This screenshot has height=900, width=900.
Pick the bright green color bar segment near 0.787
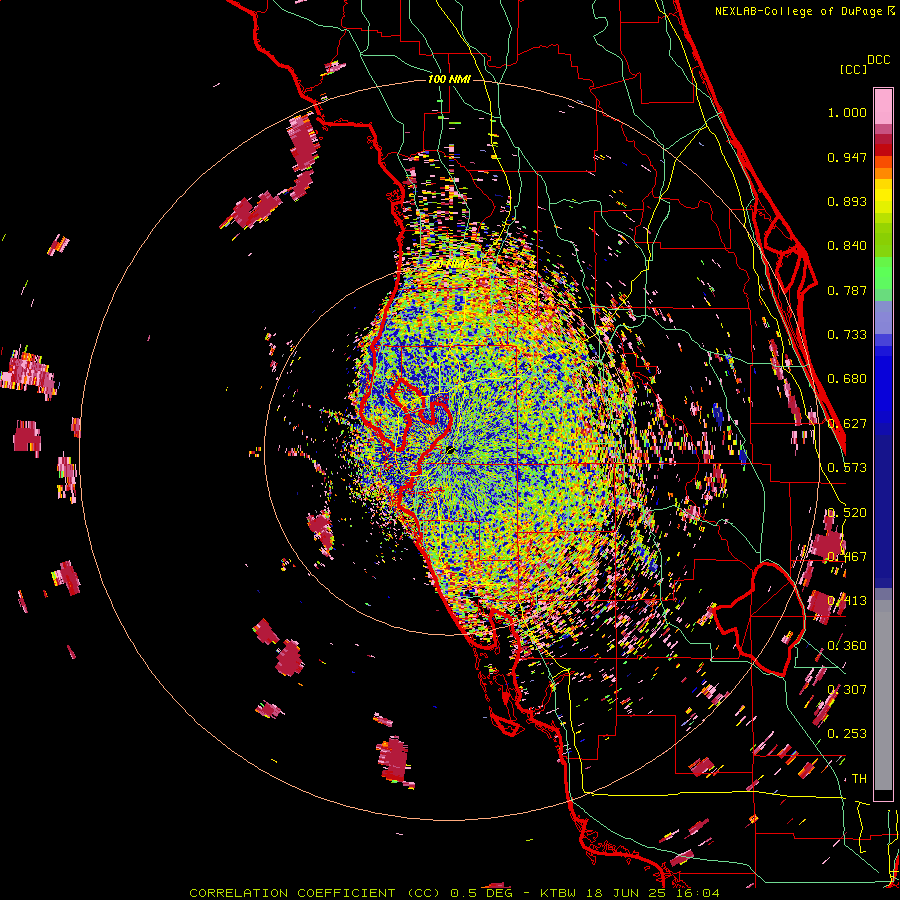coord(883,273)
